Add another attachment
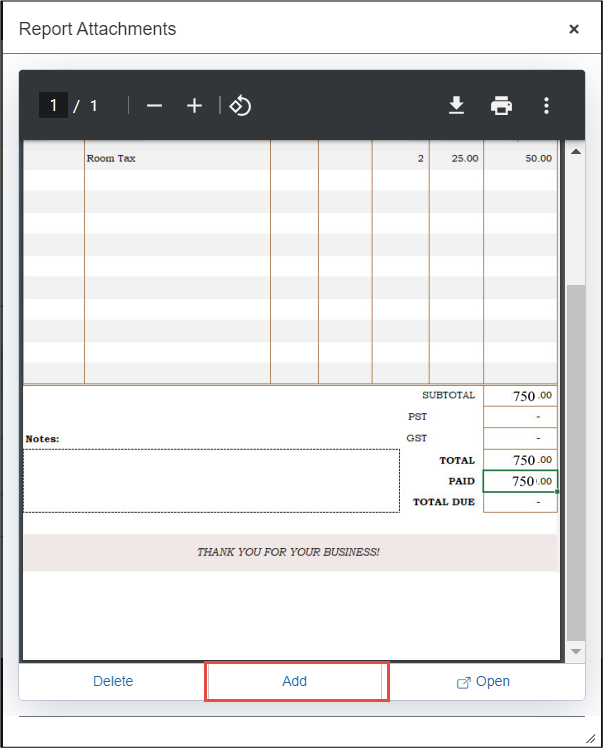 [x=295, y=681]
